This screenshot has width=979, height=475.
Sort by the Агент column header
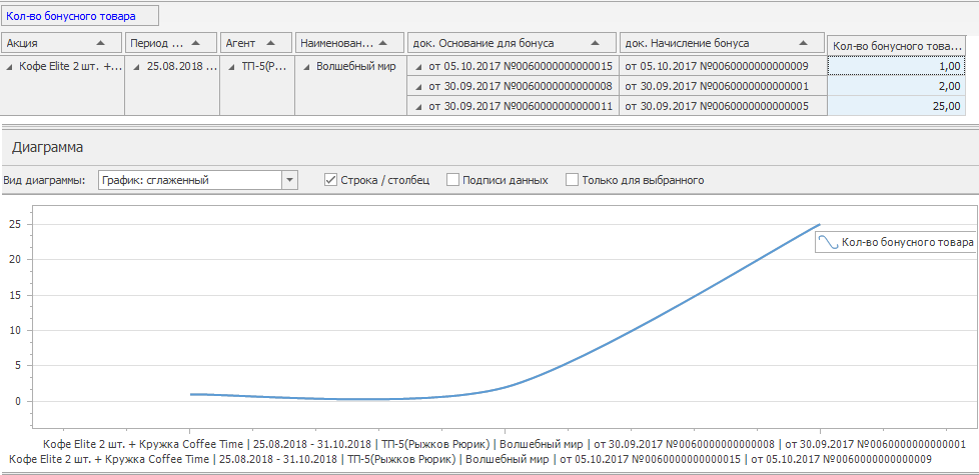(257, 43)
